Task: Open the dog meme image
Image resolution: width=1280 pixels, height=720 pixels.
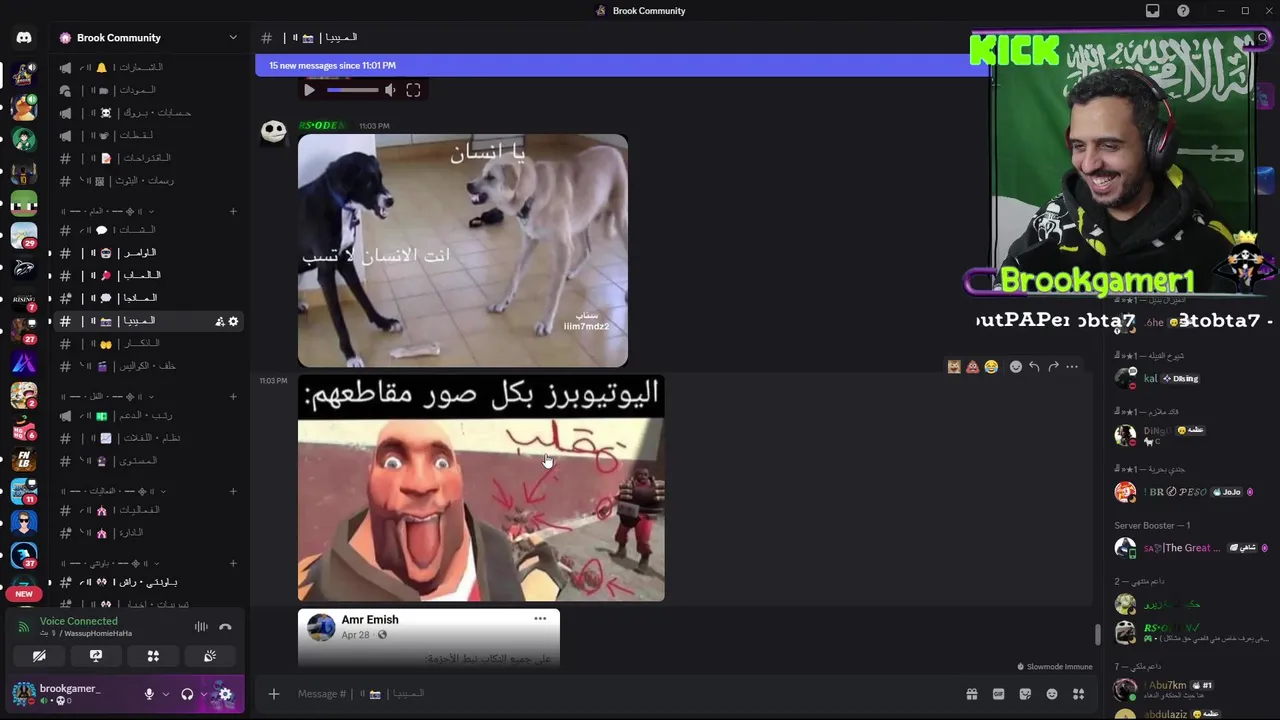Action: 463,251
